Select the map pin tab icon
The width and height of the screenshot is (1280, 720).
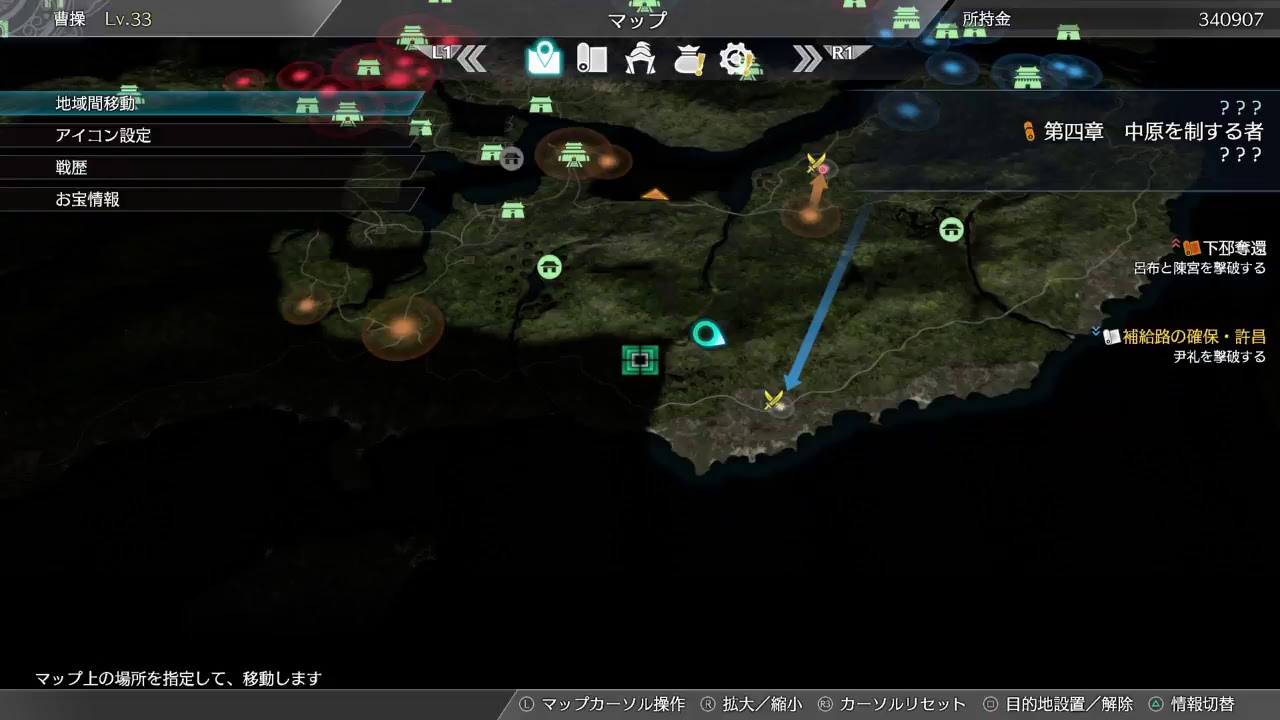click(543, 59)
